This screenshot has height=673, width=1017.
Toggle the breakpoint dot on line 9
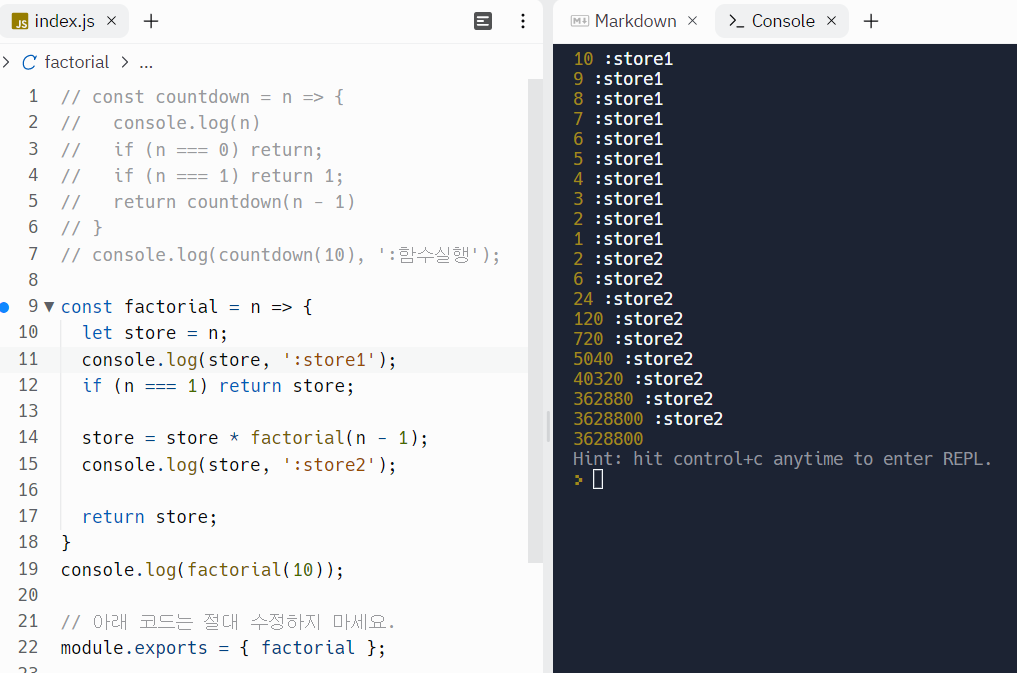coord(7,307)
